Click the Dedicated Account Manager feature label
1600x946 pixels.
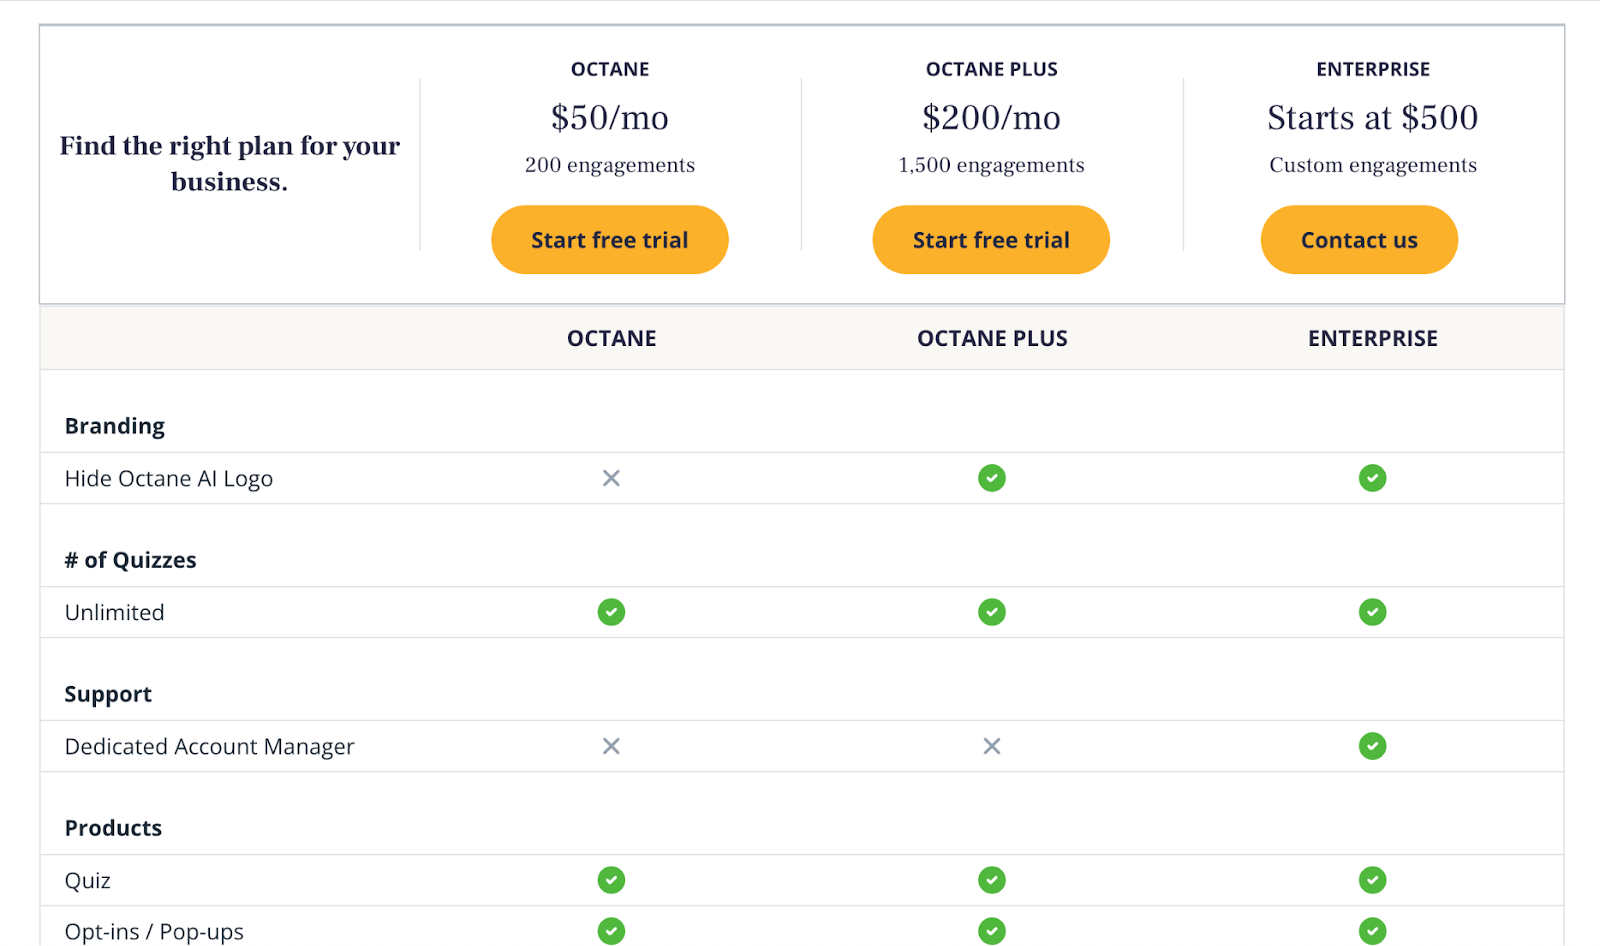[209, 747]
